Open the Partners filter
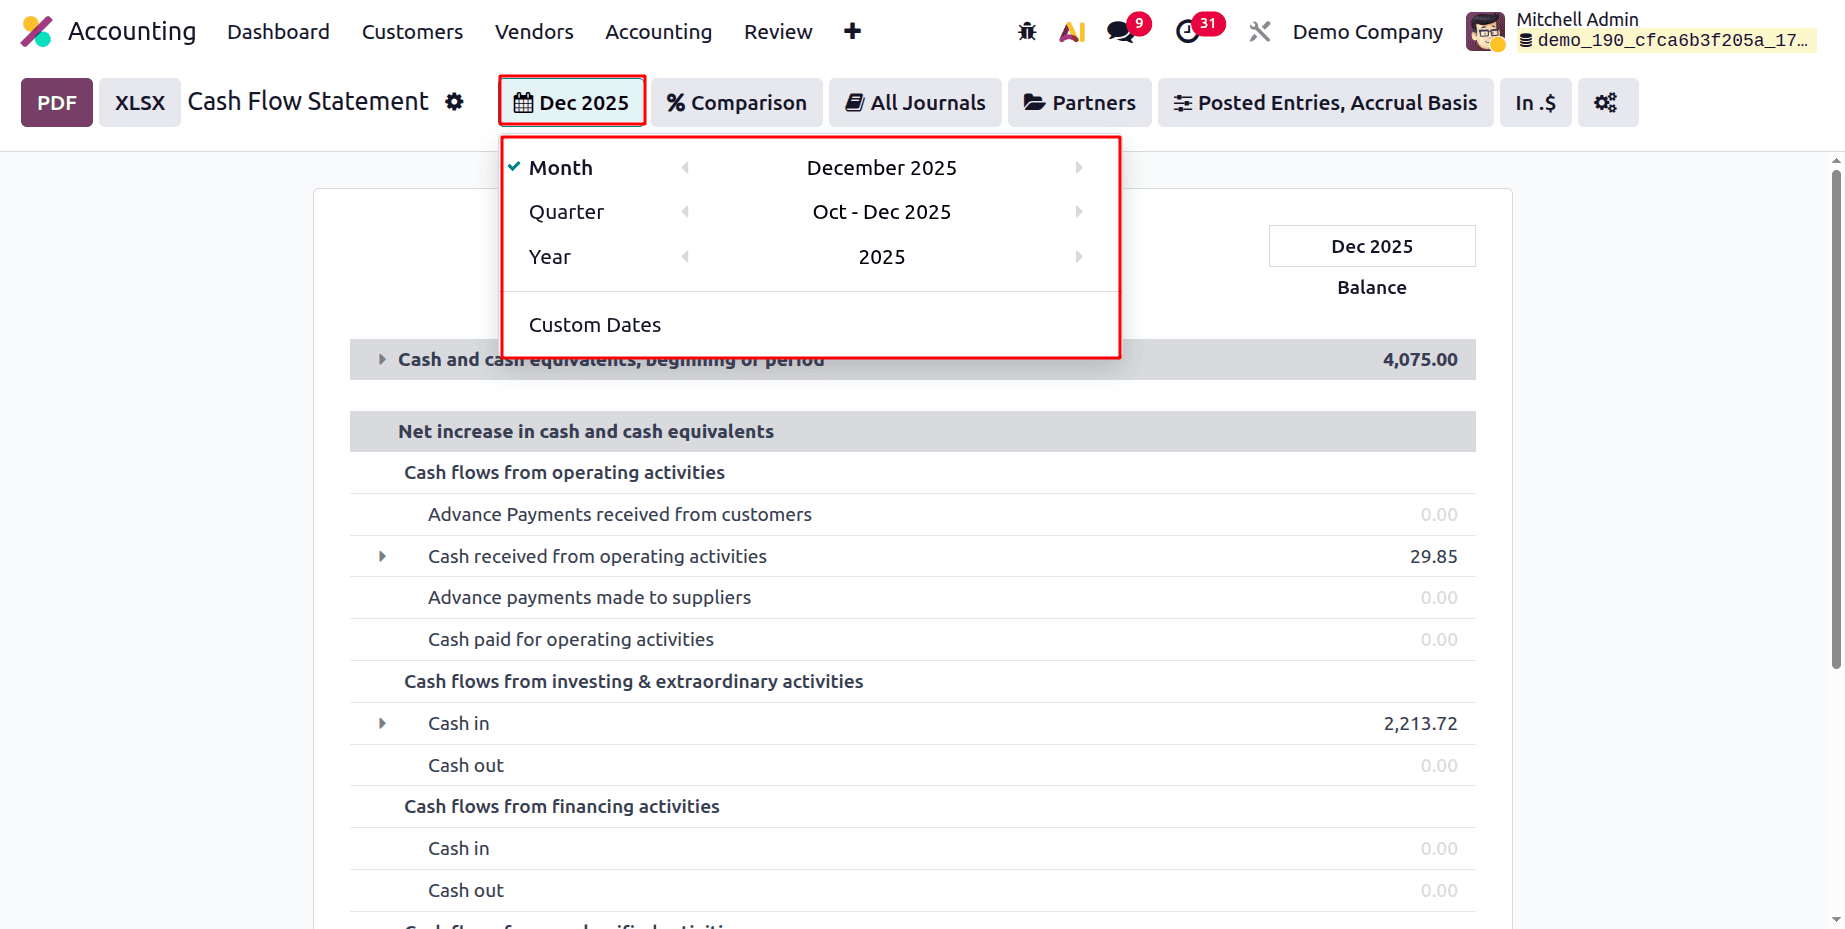This screenshot has height=929, width=1845. coord(1079,102)
